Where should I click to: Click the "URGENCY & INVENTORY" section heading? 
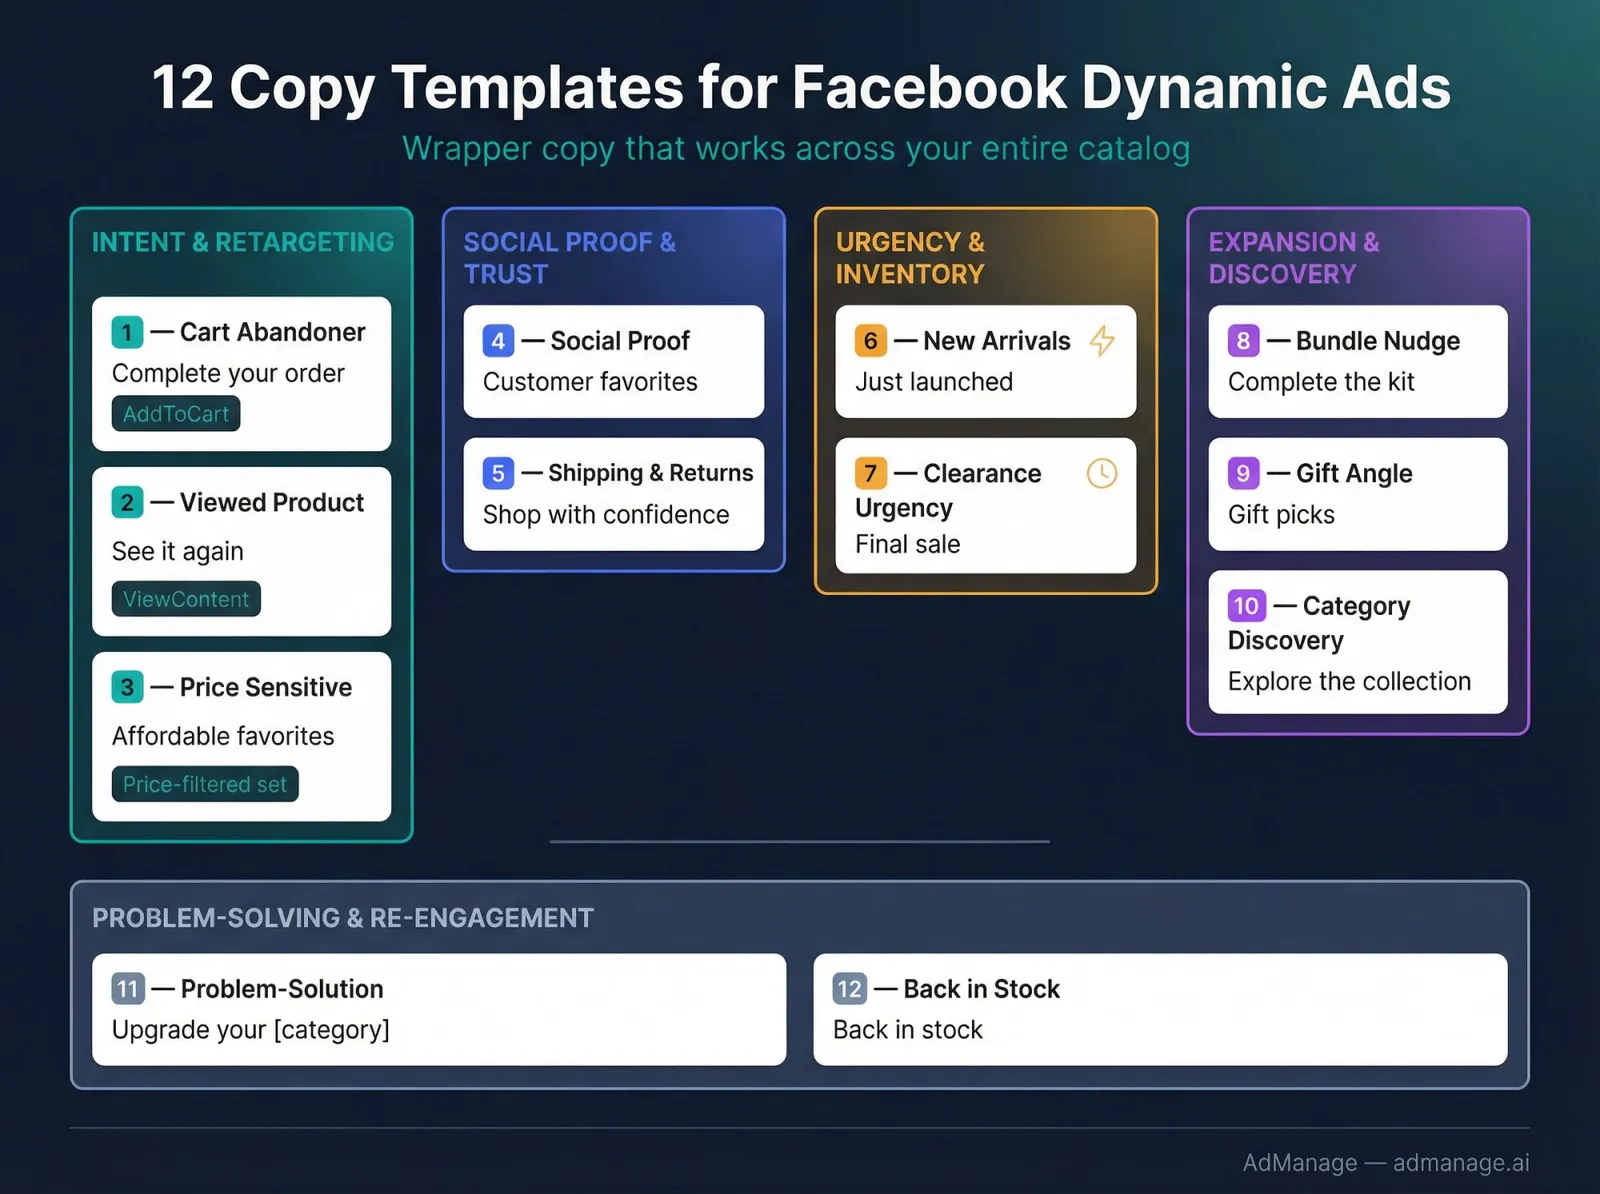[x=910, y=258]
